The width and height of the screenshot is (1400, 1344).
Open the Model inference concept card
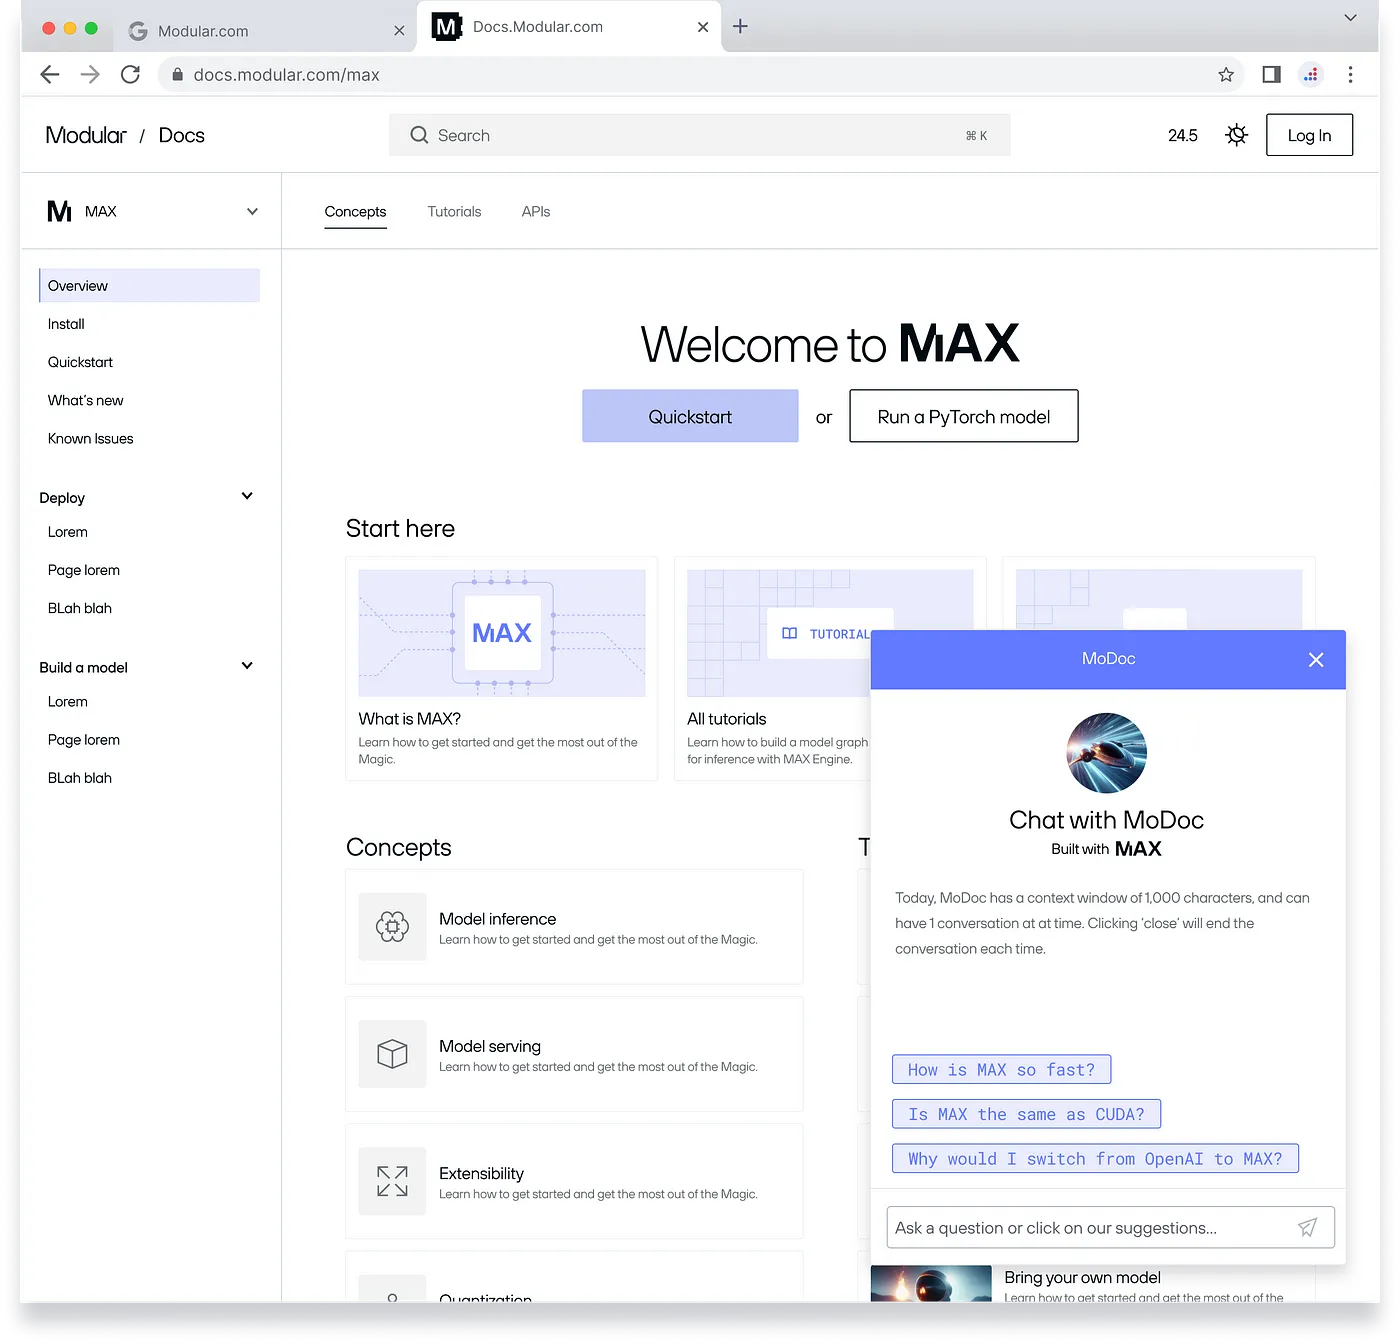coord(574,927)
